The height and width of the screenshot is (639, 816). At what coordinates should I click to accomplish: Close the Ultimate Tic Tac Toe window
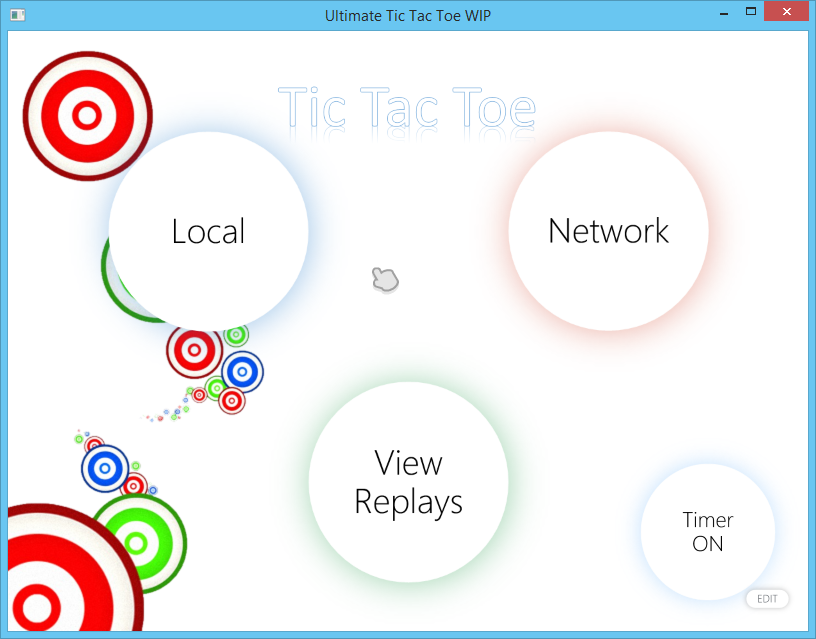(x=787, y=11)
